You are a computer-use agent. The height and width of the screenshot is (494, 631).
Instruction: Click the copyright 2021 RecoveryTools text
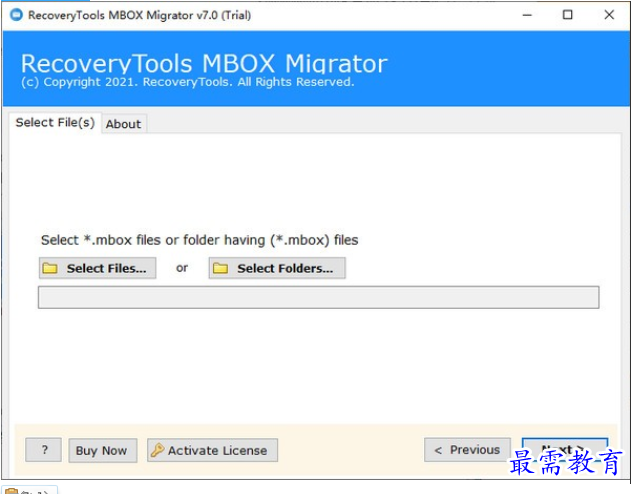pos(188,82)
